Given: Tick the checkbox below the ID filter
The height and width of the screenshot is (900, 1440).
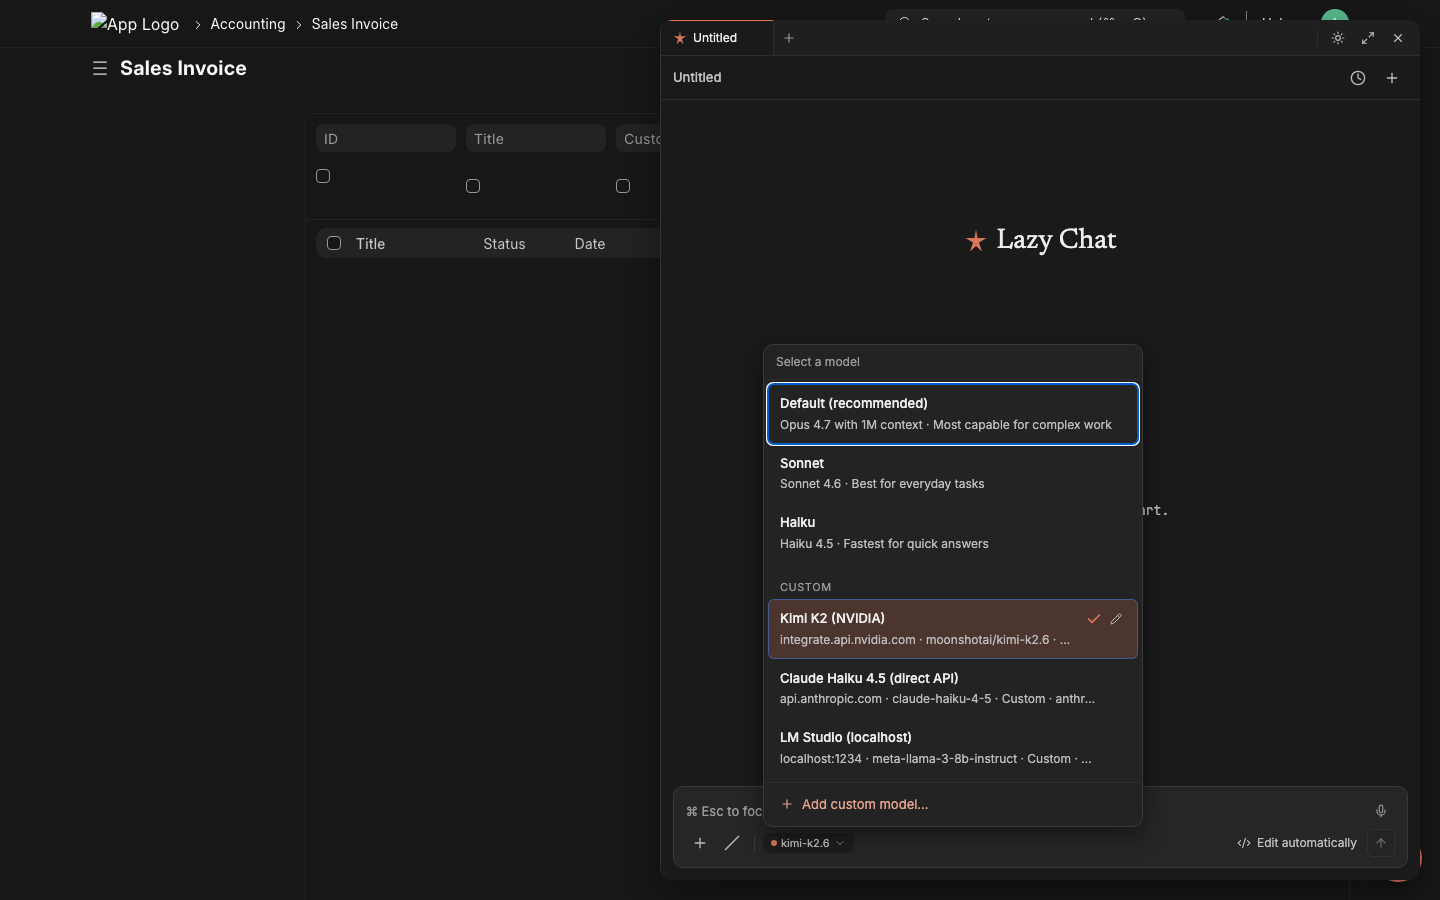Looking at the screenshot, I should [x=323, y=176].
